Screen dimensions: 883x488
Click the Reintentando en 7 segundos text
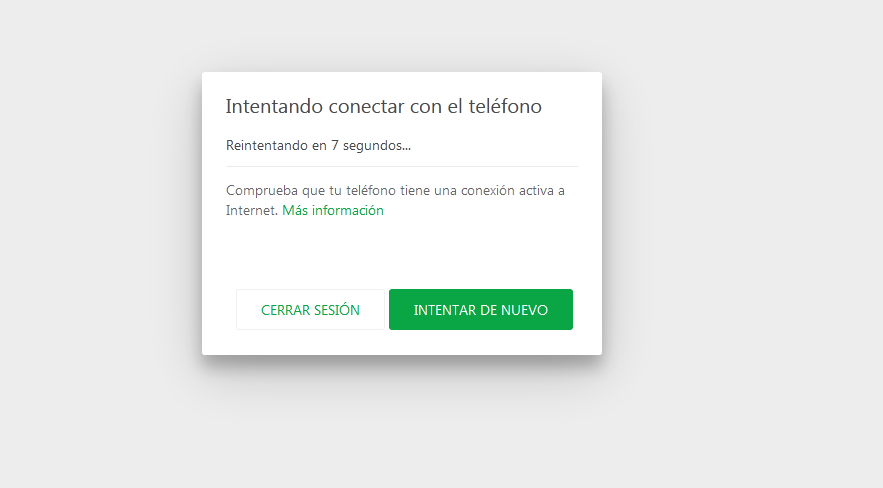point(318,146)
